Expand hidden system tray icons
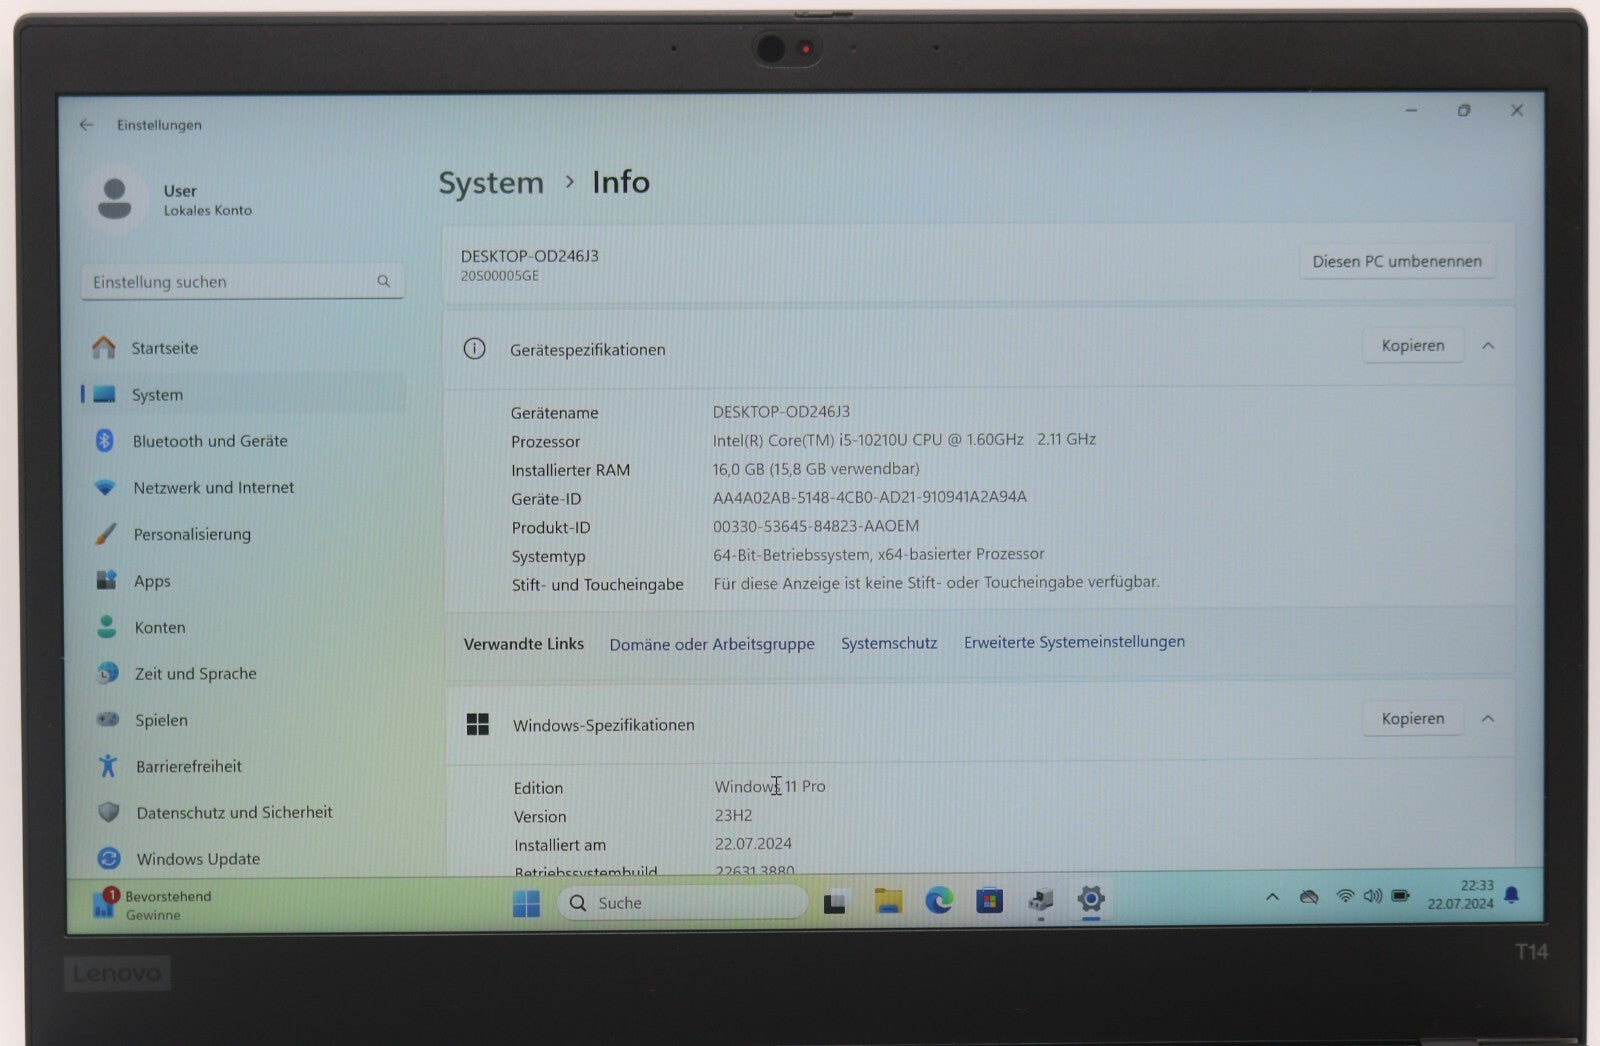 click(x=1272, y=897)
